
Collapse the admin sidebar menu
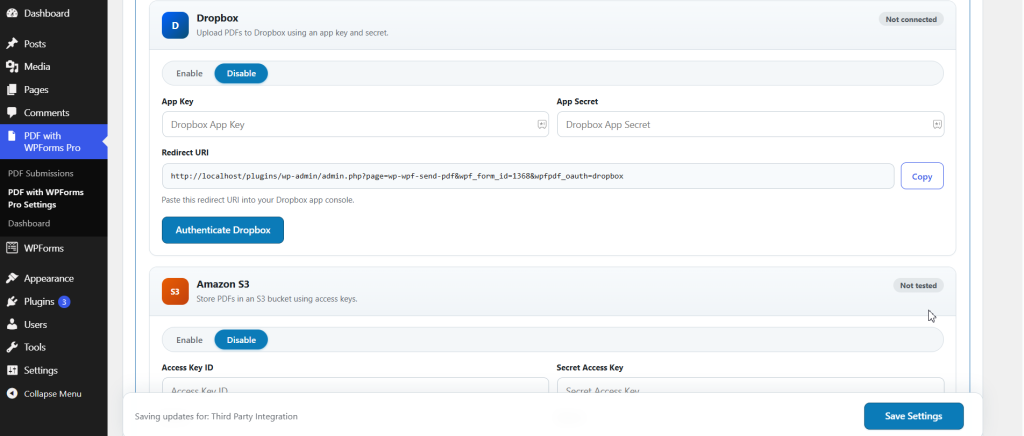pos(54,394)
